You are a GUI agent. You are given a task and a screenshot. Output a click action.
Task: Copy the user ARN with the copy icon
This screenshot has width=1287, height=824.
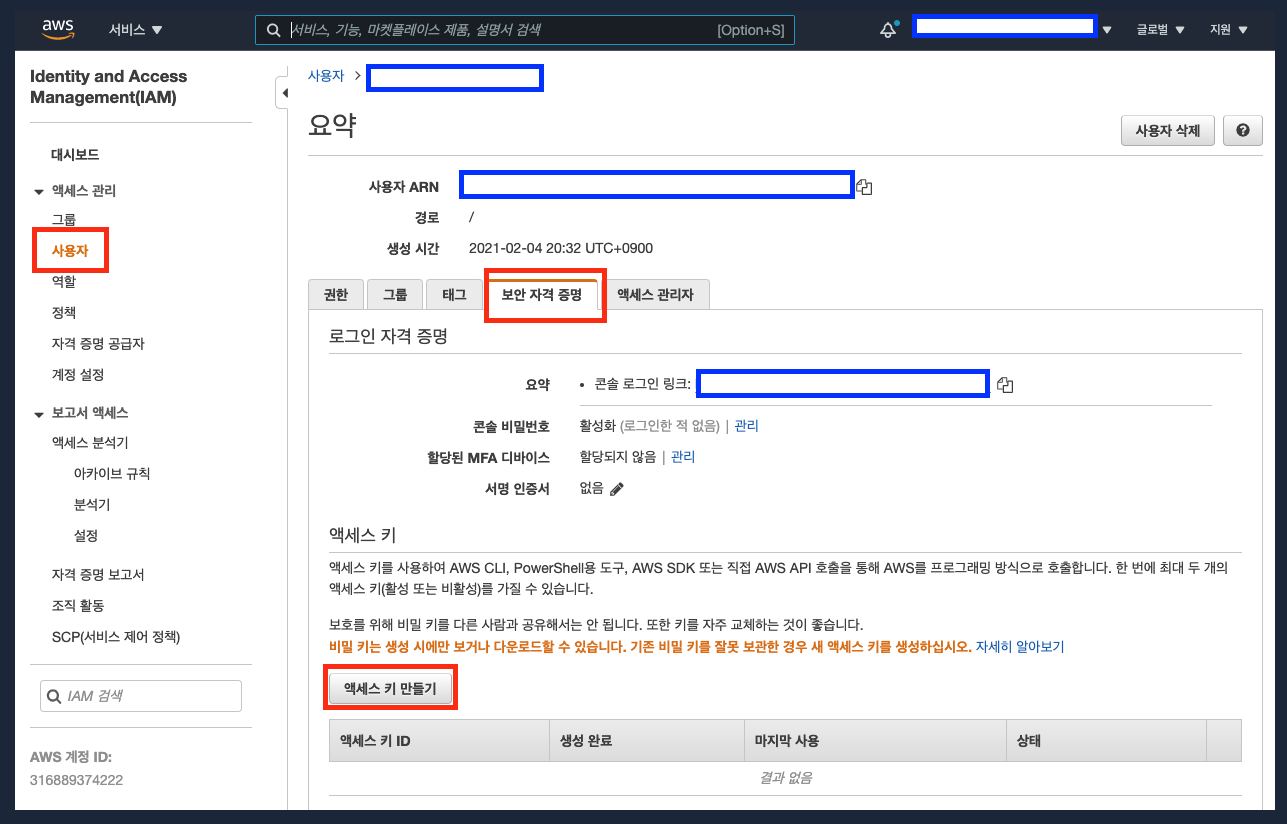point(865,187)
